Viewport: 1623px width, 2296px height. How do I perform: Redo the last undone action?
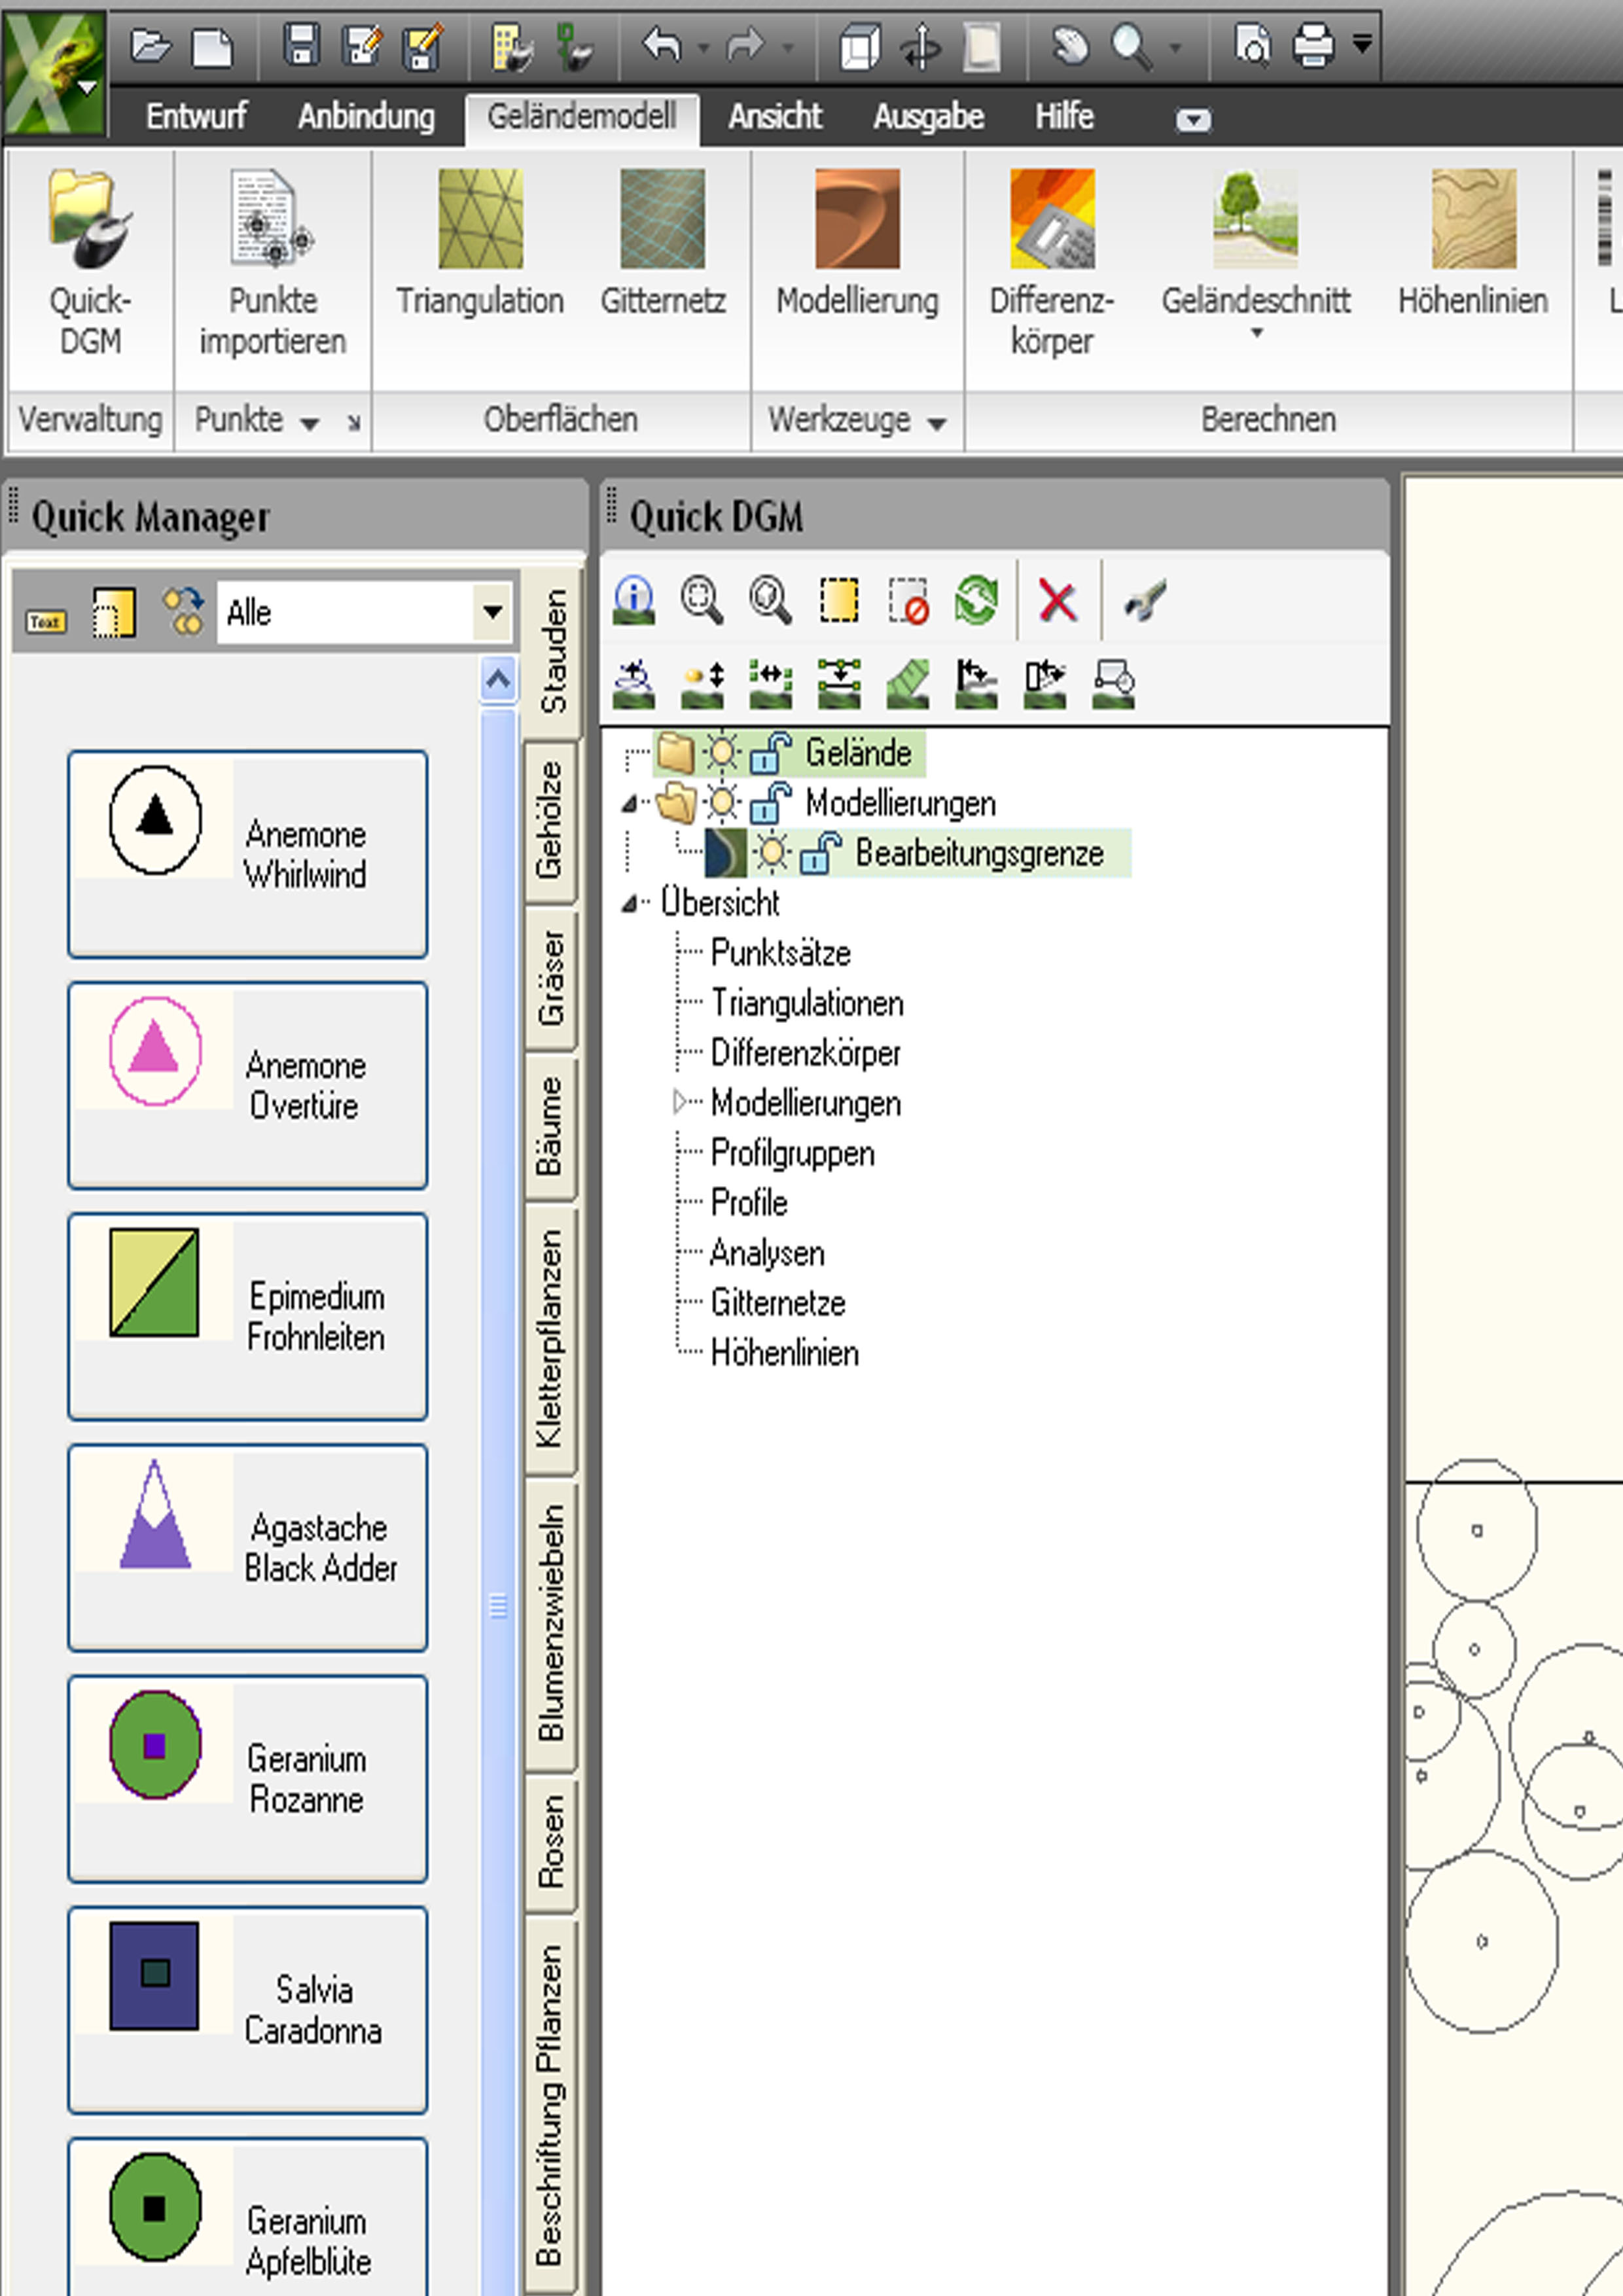746,46
